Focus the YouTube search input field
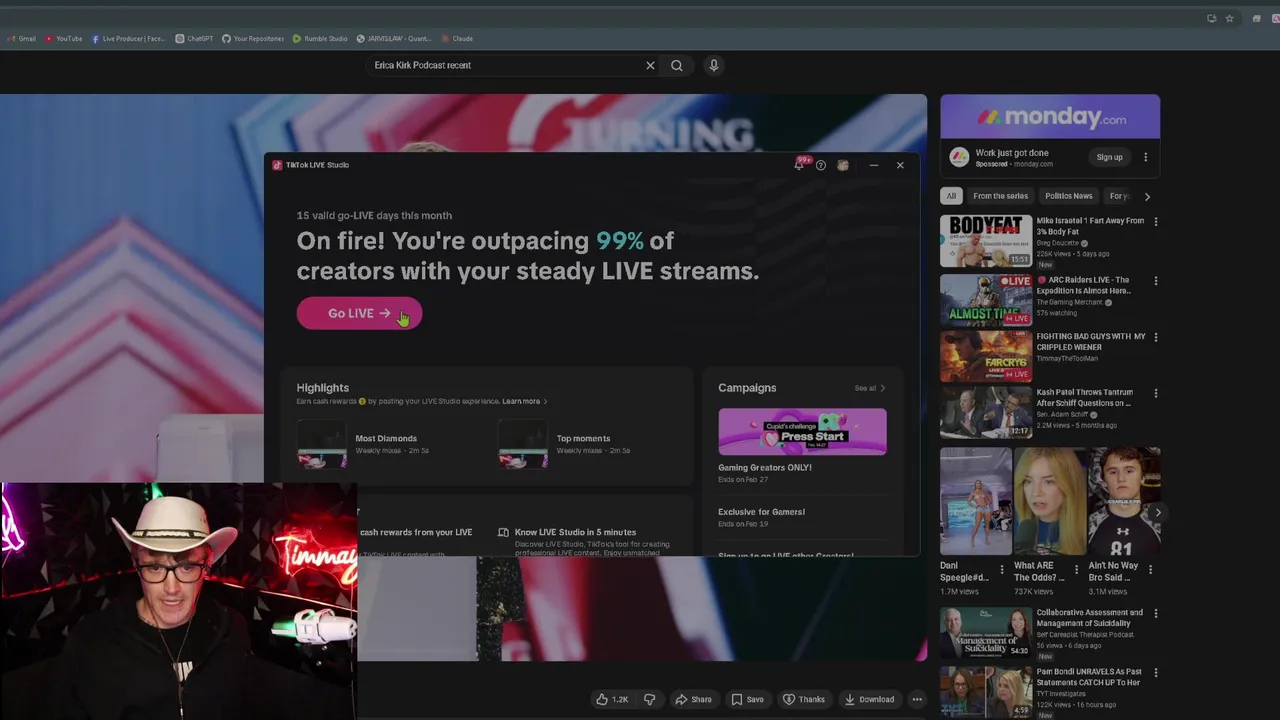Image resolution: width=1280 pixels, height=720 pixels. (x=505, y=65)
